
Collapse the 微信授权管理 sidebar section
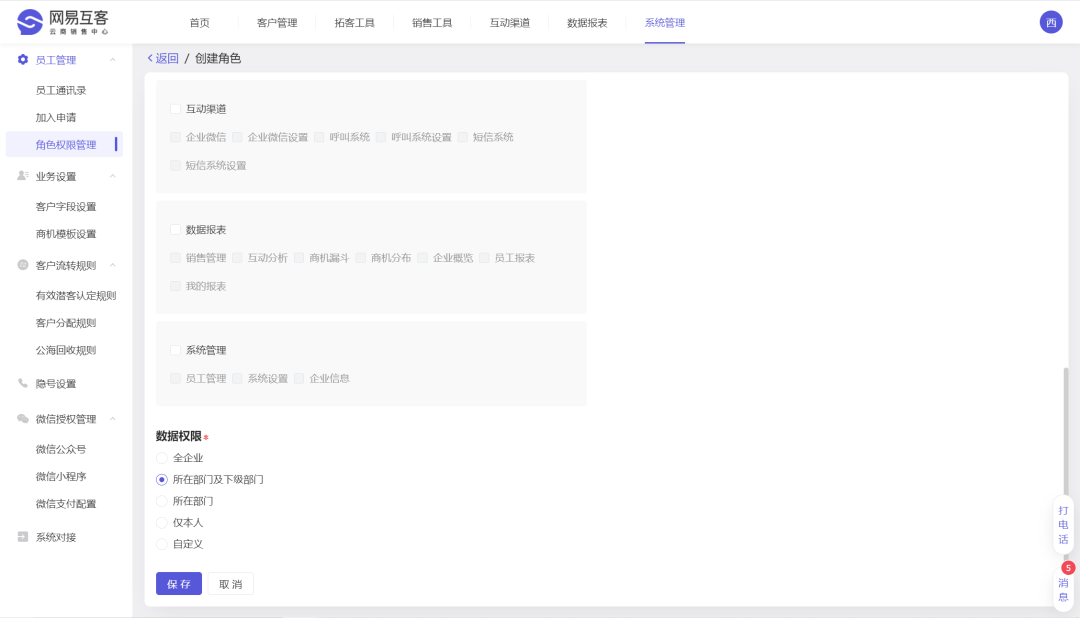(x=113, y=418)
